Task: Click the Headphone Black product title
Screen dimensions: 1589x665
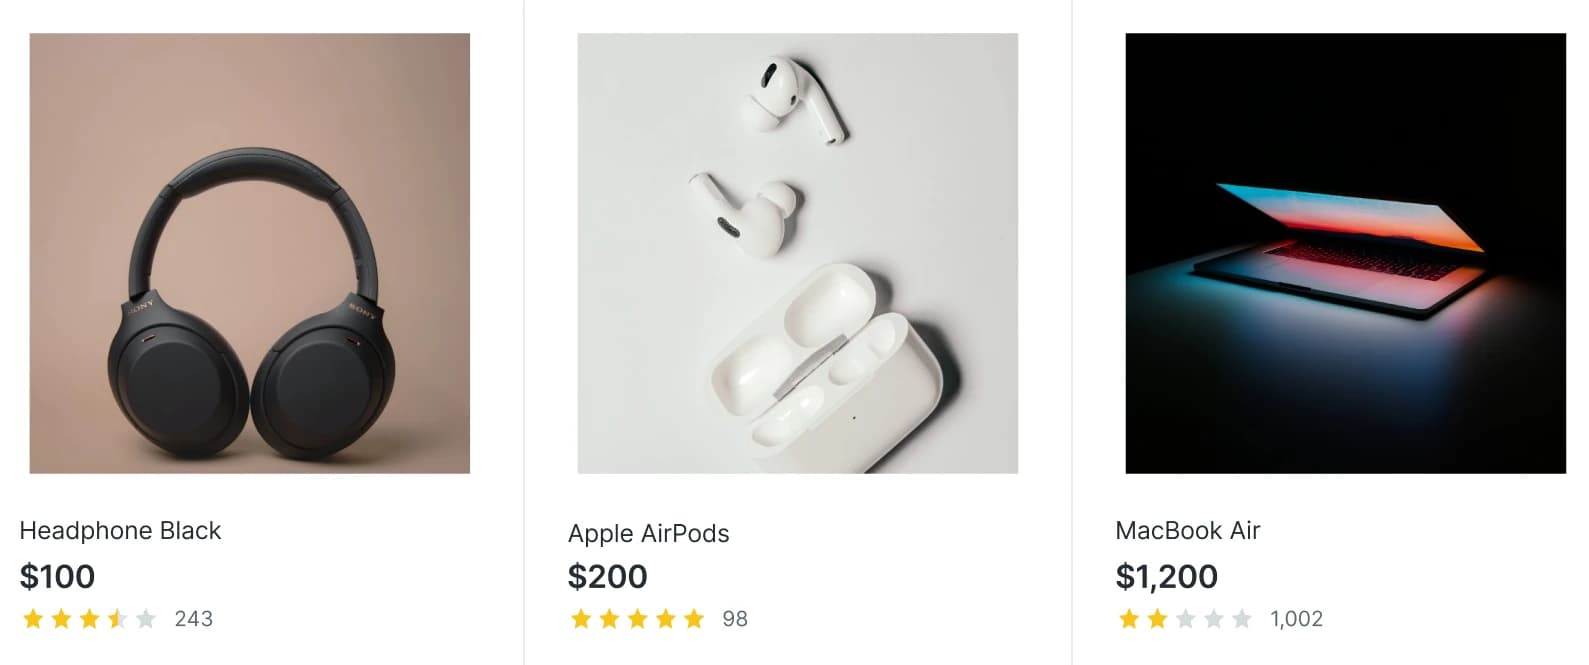Action: pos(120,531)
